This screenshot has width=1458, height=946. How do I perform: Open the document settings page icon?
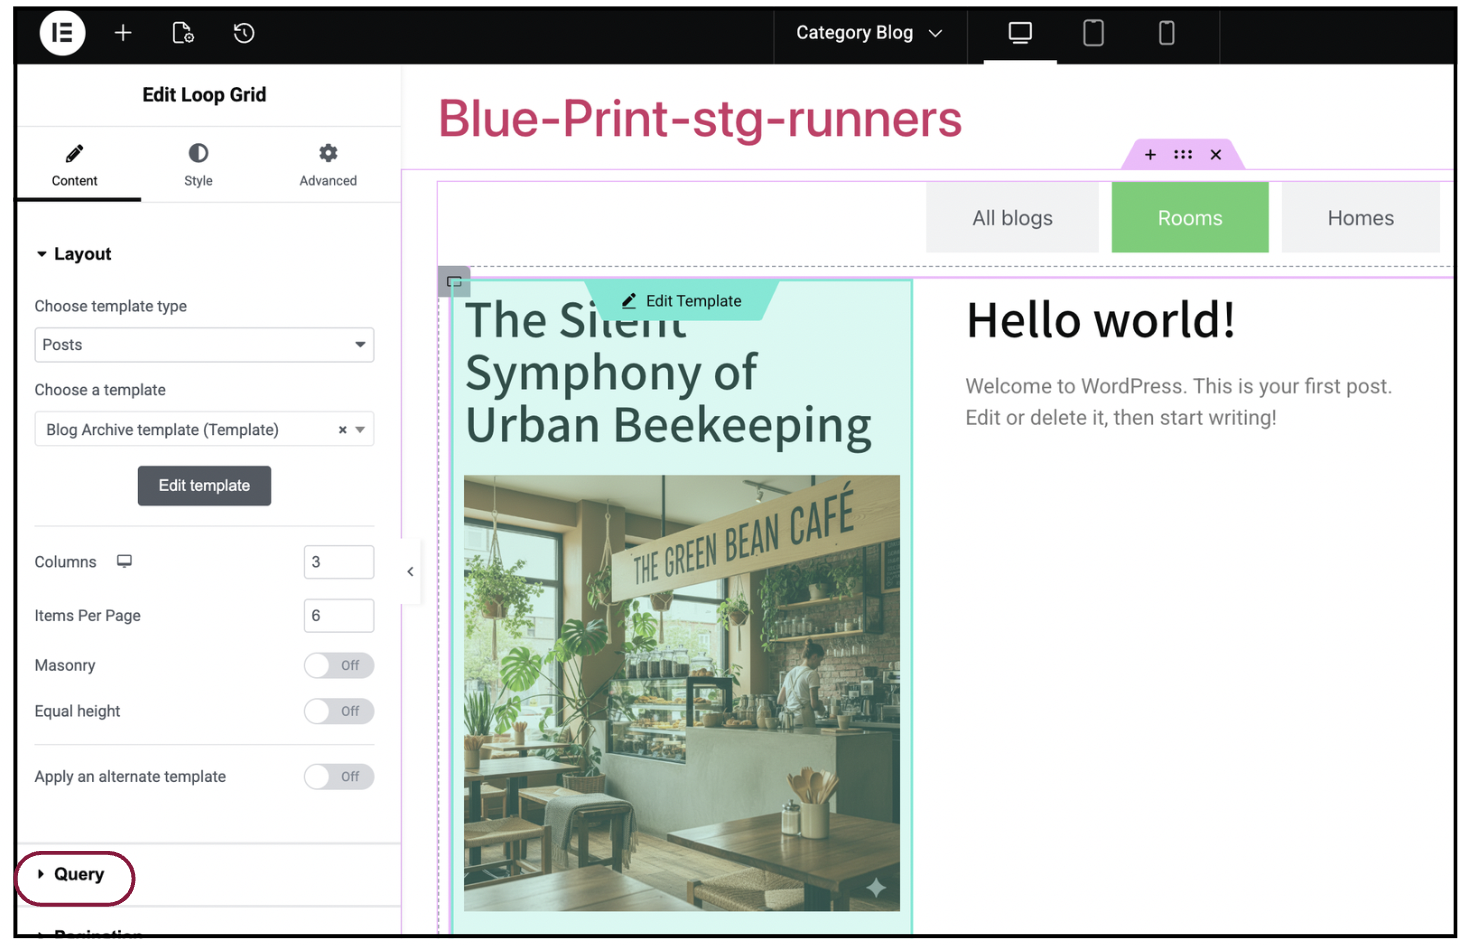point(183,33)
